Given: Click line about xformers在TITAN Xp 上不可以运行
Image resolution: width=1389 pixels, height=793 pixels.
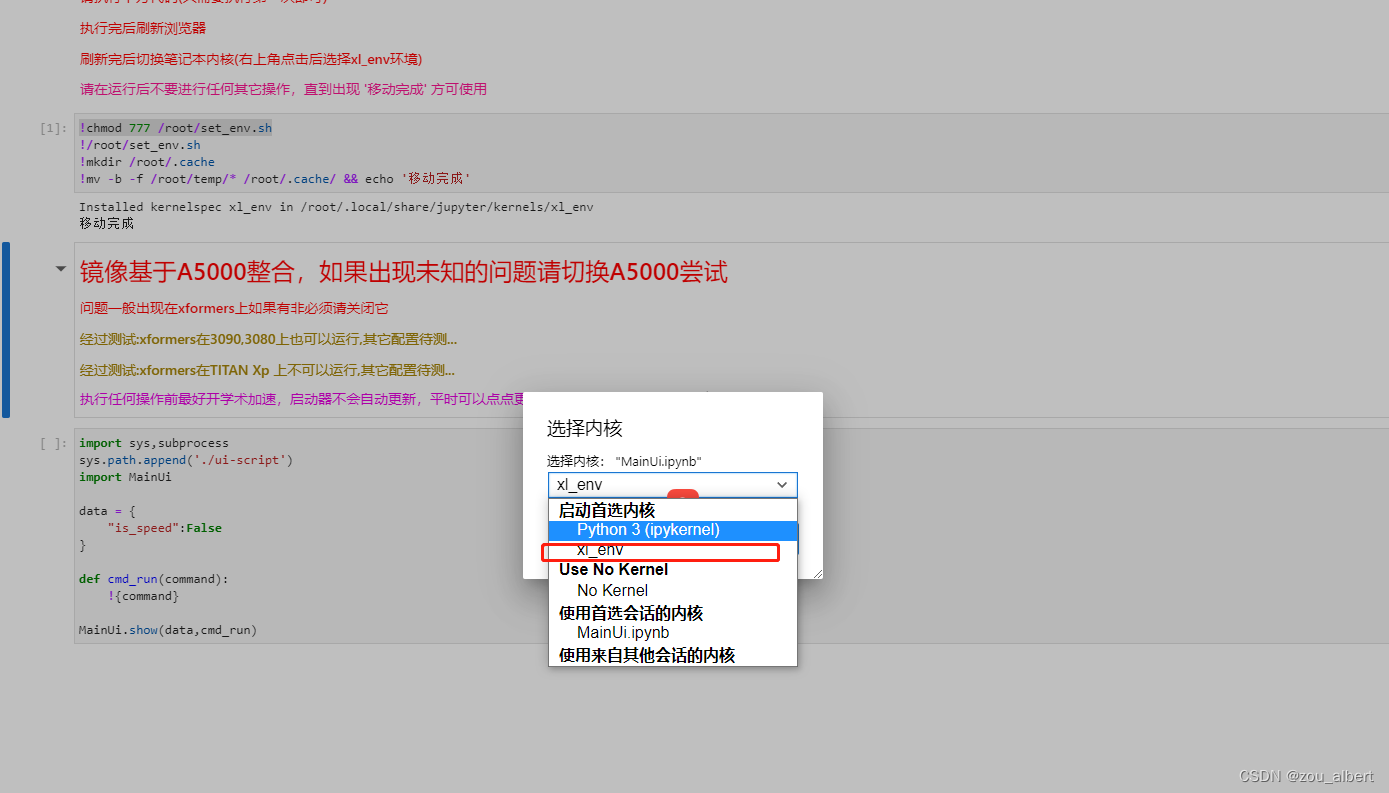Looking at the screenshot, I should tap(267, 370).
